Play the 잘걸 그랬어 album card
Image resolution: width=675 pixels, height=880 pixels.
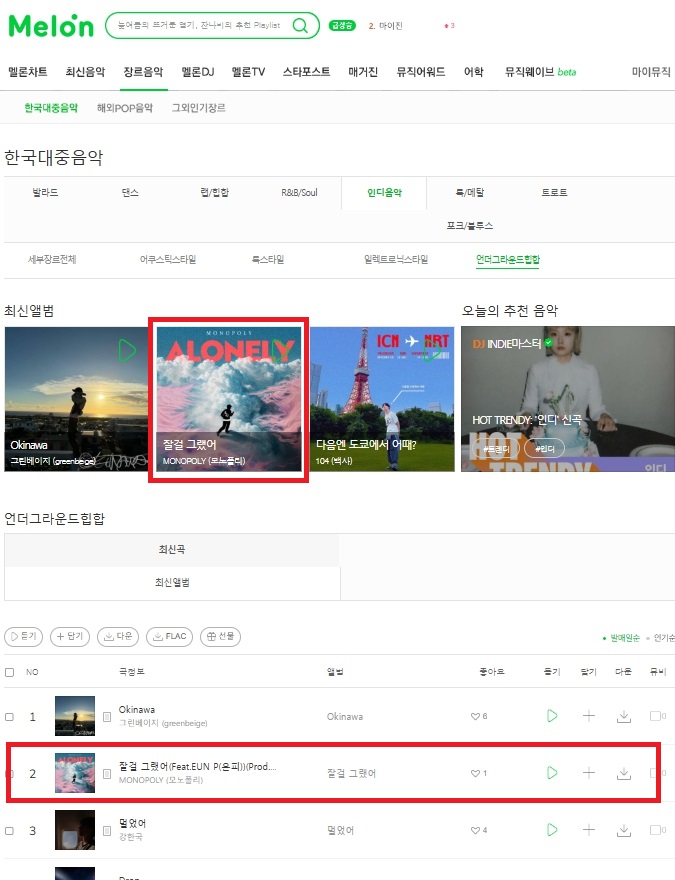279,350
